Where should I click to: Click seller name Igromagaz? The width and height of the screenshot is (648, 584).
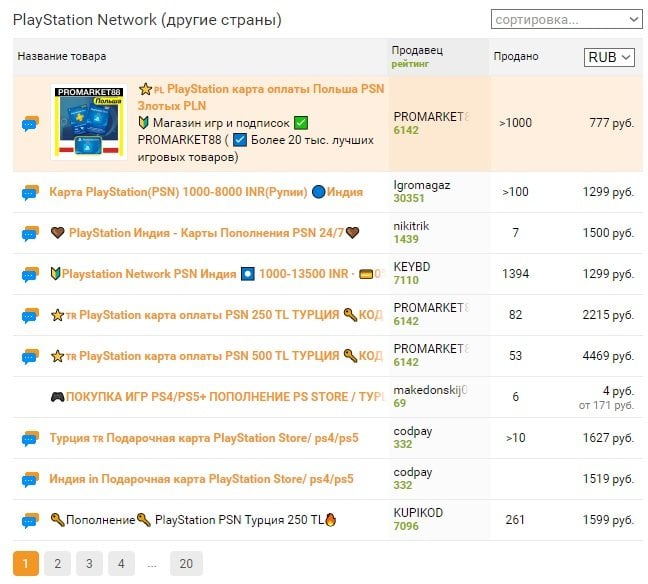click(x=422, y=185)
